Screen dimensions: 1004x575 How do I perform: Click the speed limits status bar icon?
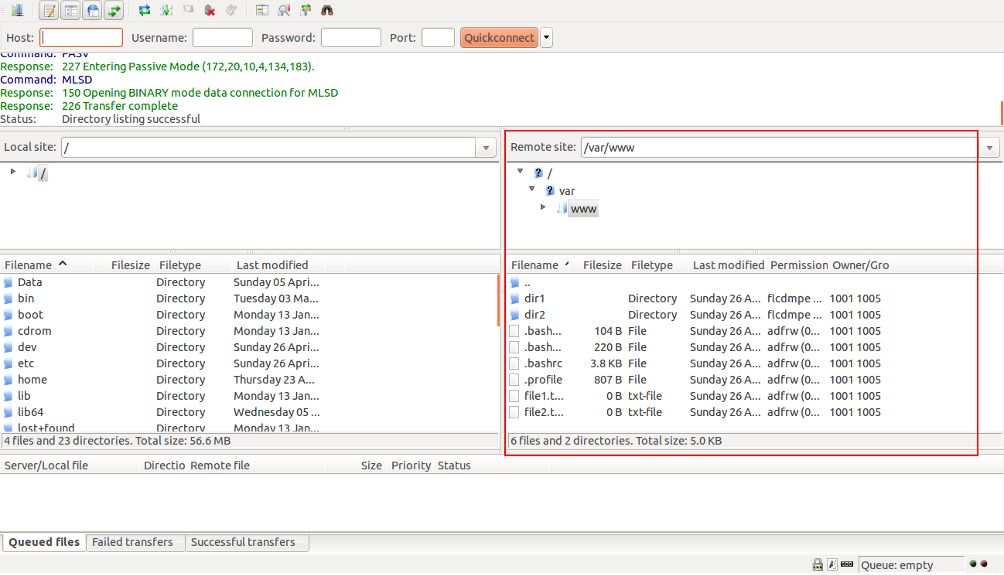[x=832, y=564]
